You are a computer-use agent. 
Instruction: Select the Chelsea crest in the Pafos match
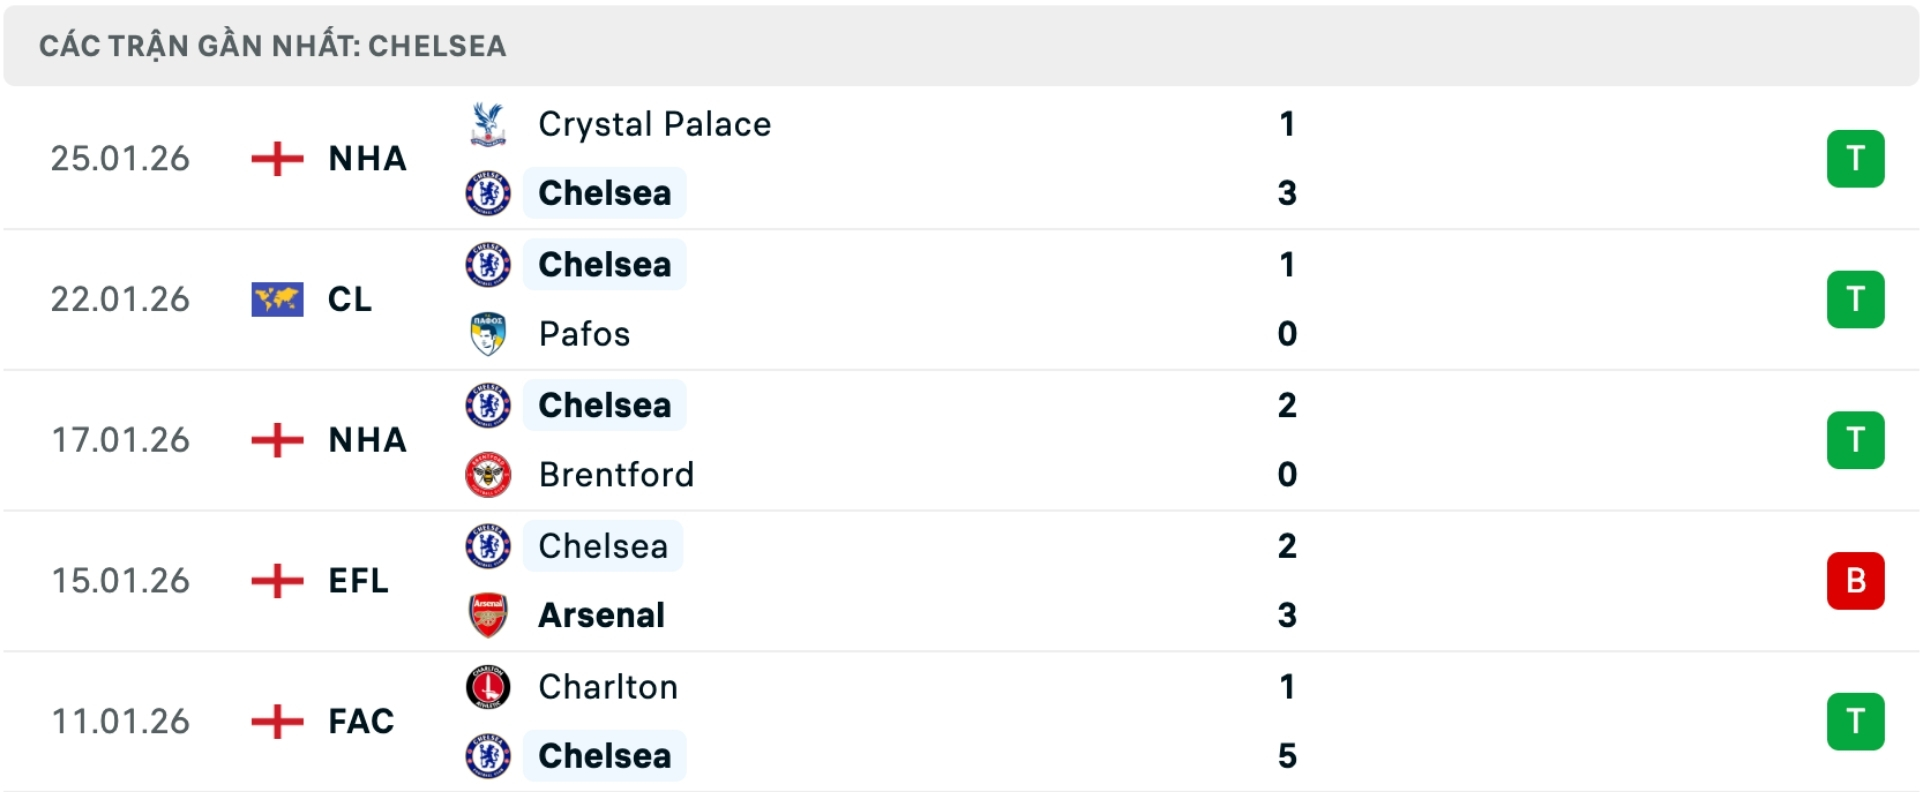[x=487, y=264]
